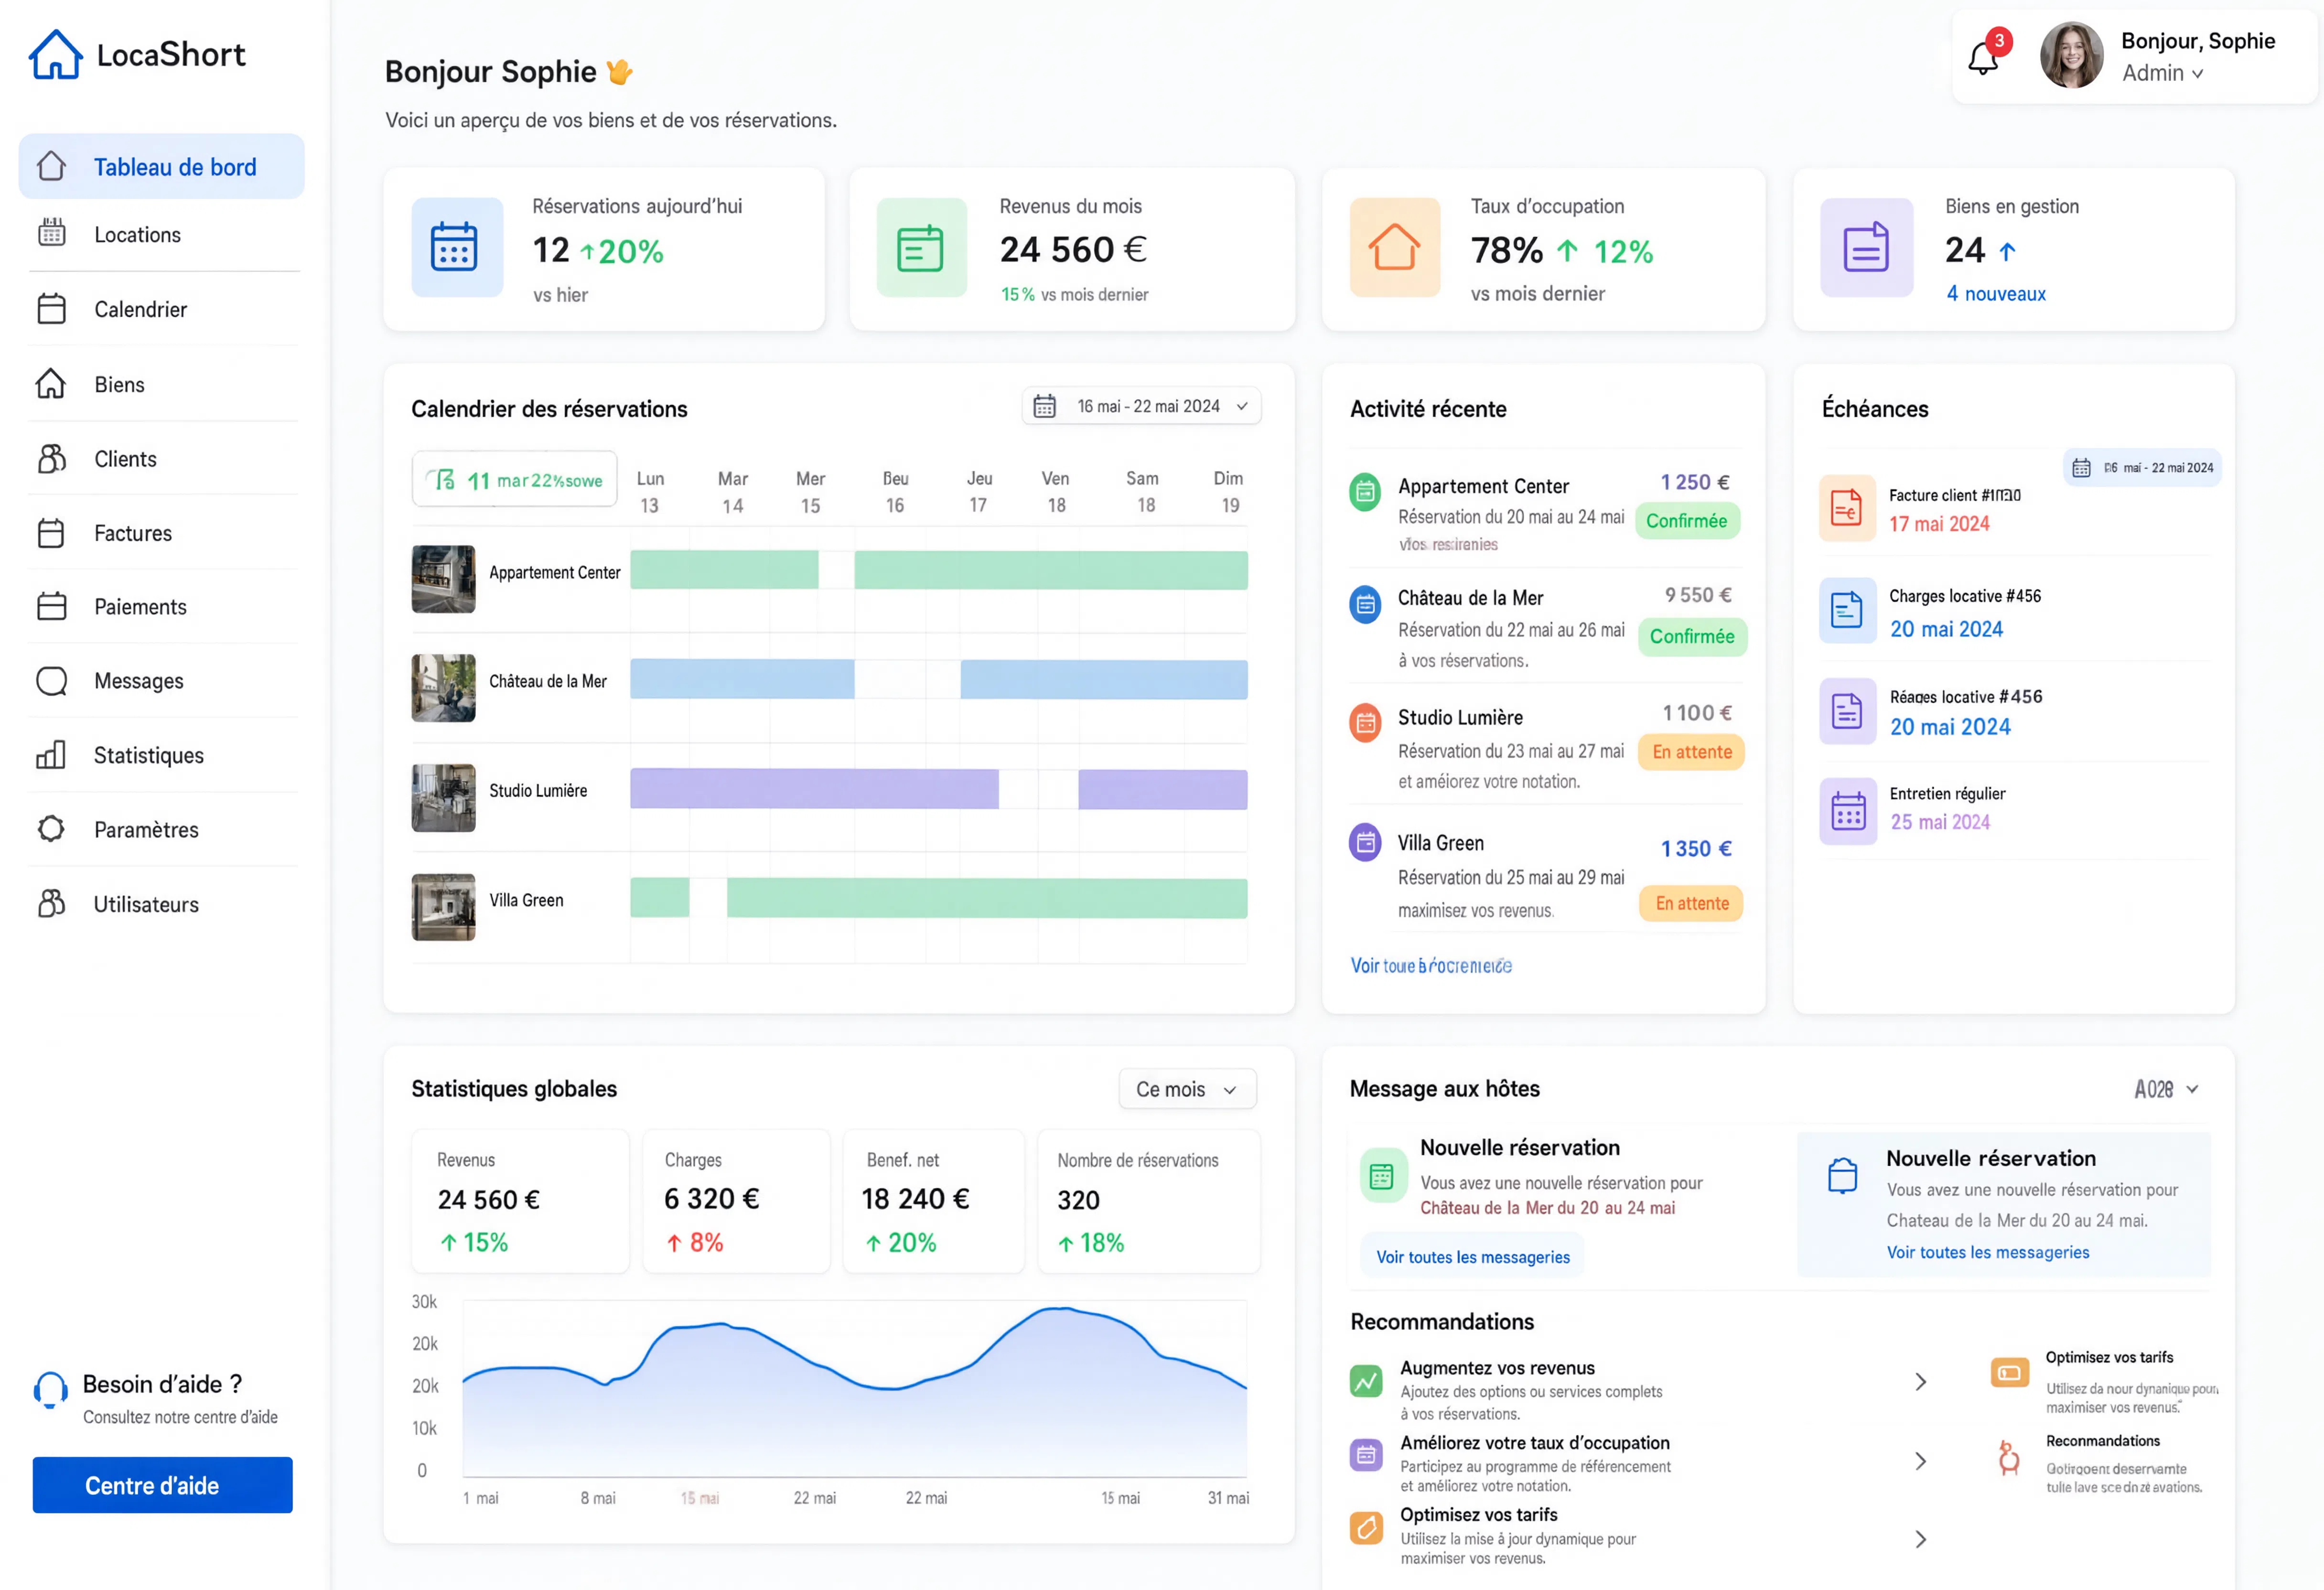
Task: Click the Château de la Mer first blue booking bar
Action: click(742, 679)
